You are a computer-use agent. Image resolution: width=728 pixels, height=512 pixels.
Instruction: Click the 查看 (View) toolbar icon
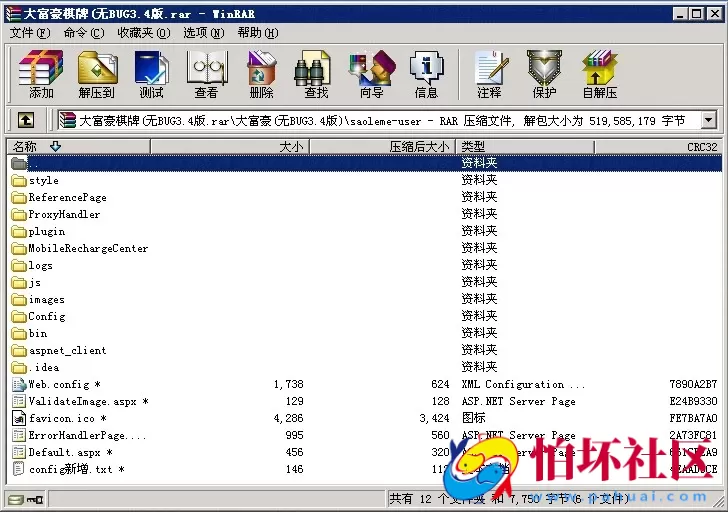pos(206,74)
